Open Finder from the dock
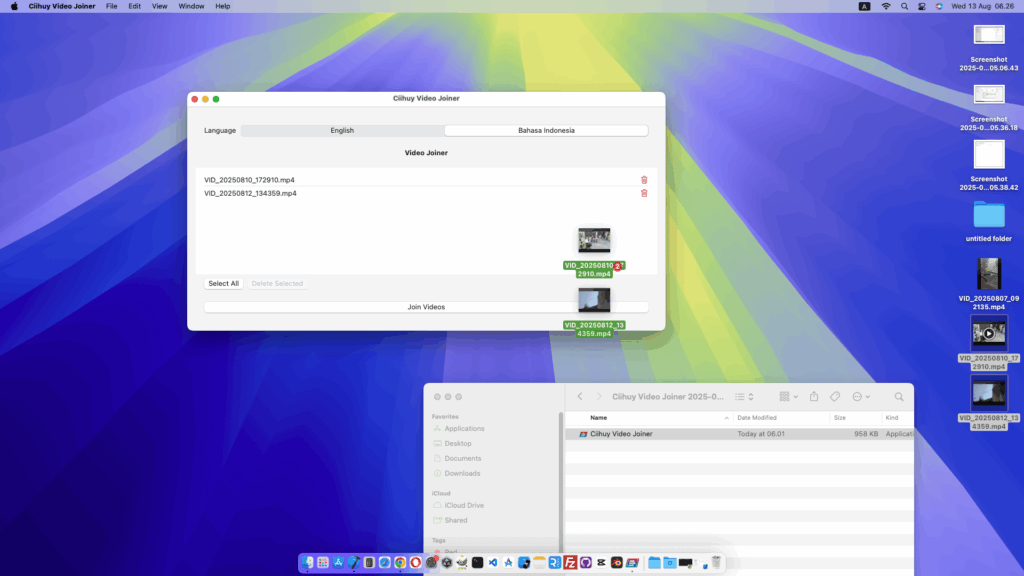1024x576 pixels. (307, 563)
